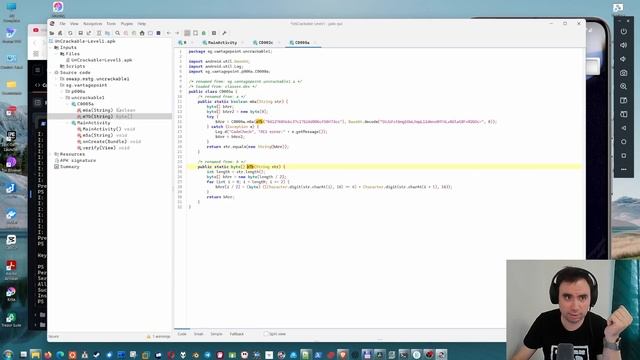This screenshot has height=360, width=640.
Task: Open the Plugins menu
Action: pos(127,24)
